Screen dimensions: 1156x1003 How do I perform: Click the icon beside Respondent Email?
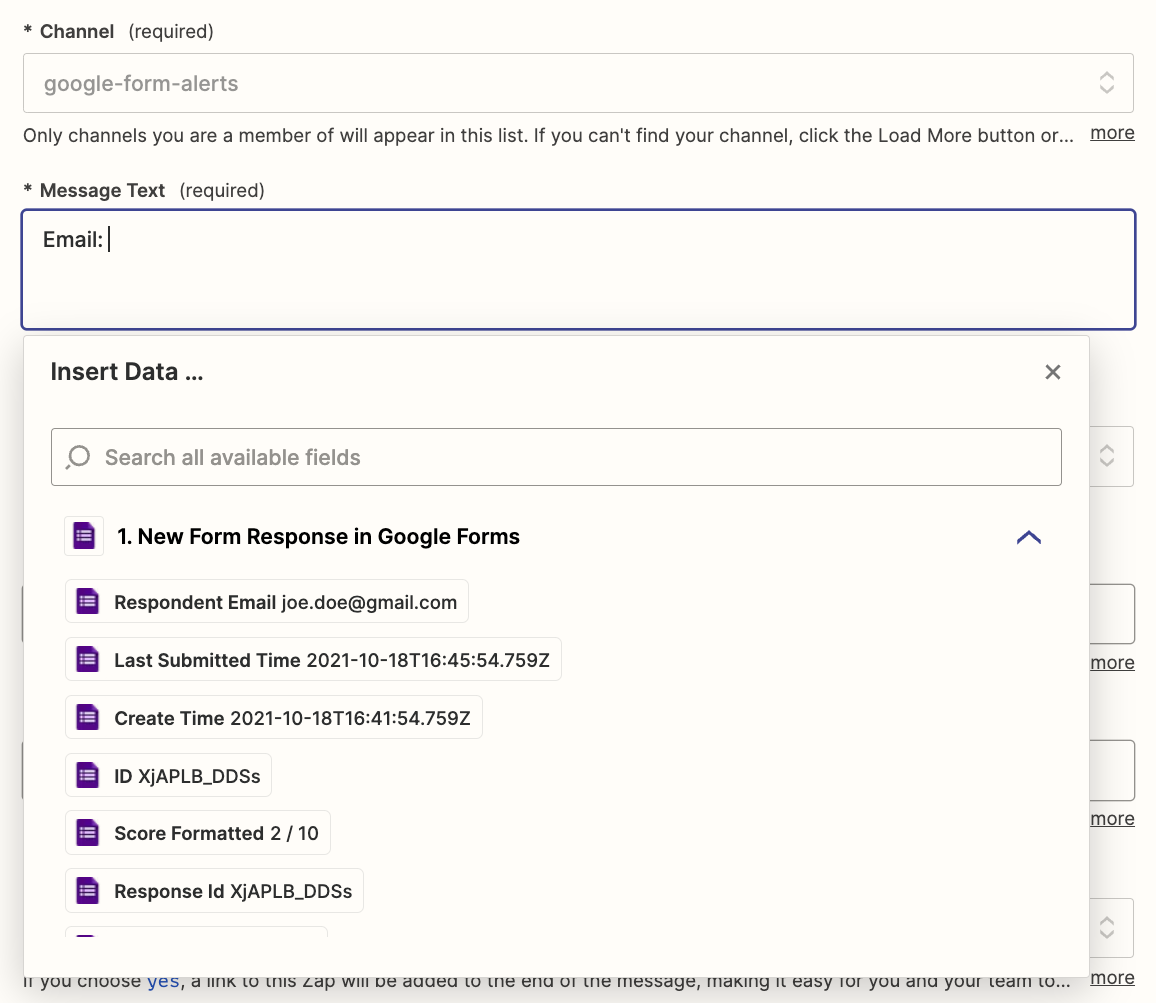click(x=88, y=602)
